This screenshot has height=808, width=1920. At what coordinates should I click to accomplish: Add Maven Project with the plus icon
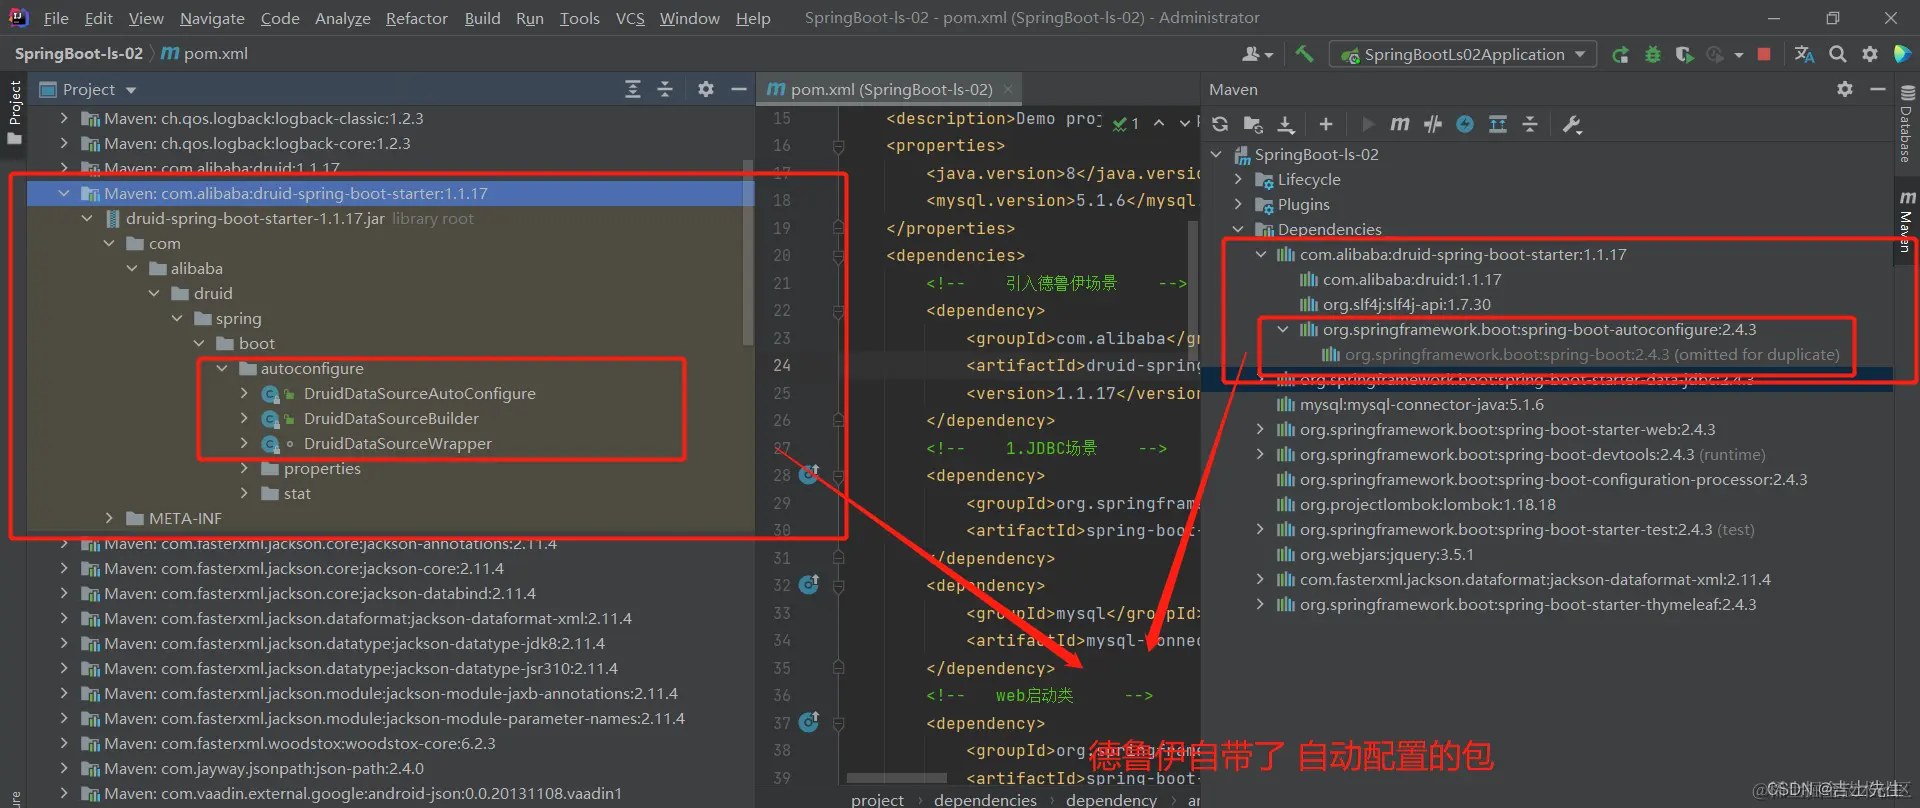coord(1326,124)
